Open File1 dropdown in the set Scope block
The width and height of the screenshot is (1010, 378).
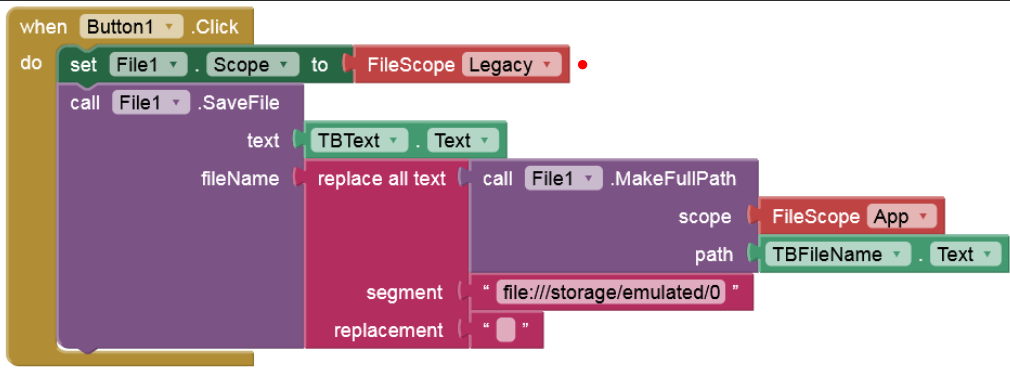pyautogui.click(x=148, y=65)
